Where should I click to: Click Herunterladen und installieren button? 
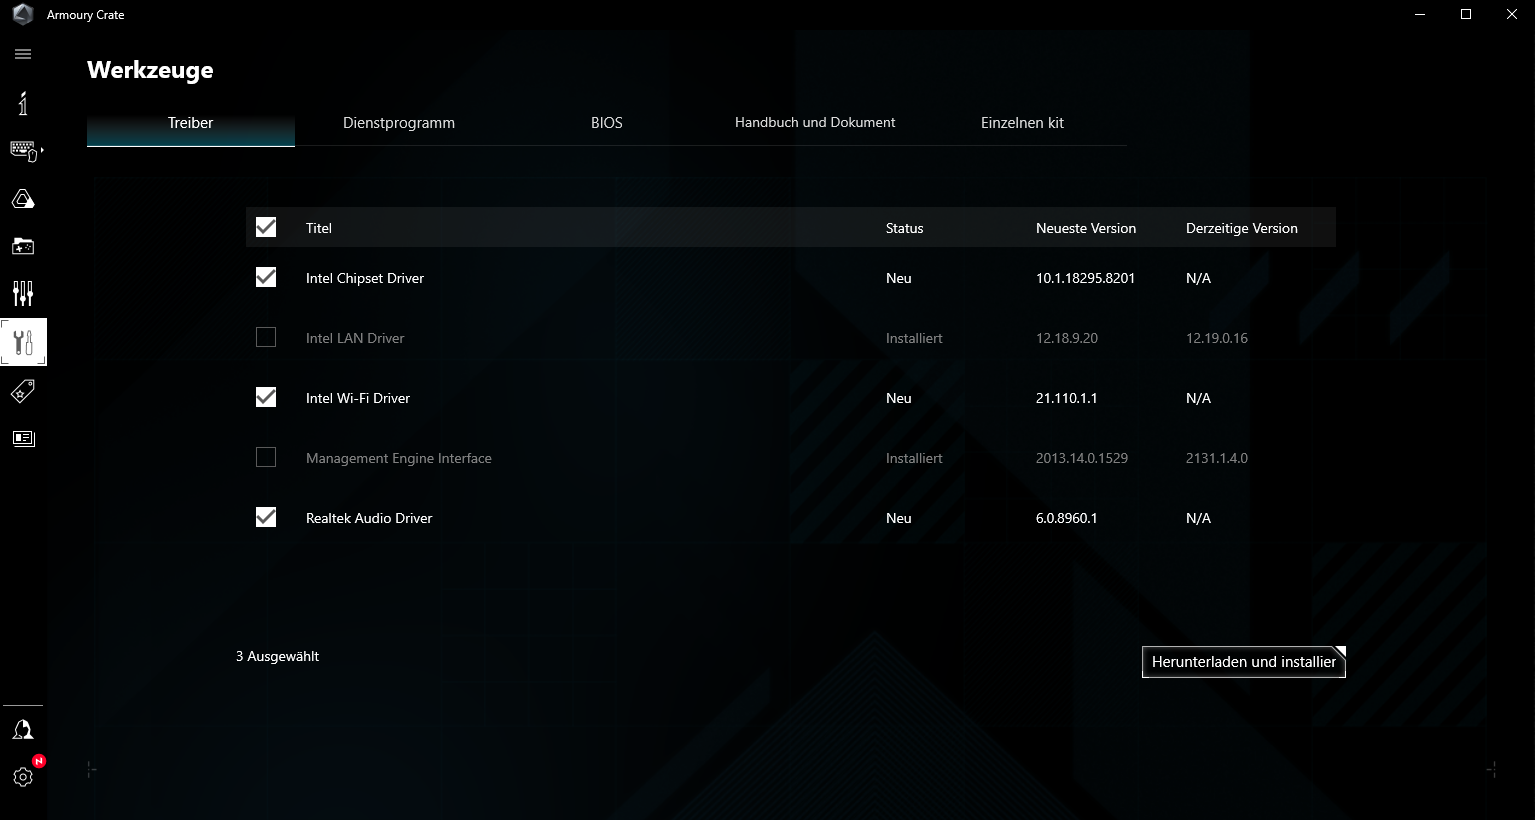1244,662
